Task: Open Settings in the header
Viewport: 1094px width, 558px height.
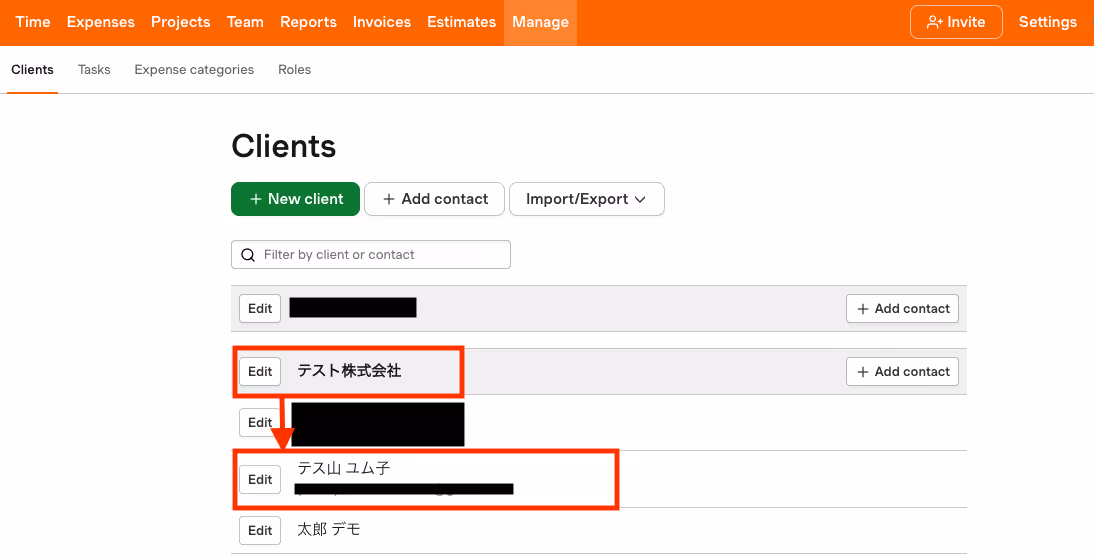Action: (1047, 22)
